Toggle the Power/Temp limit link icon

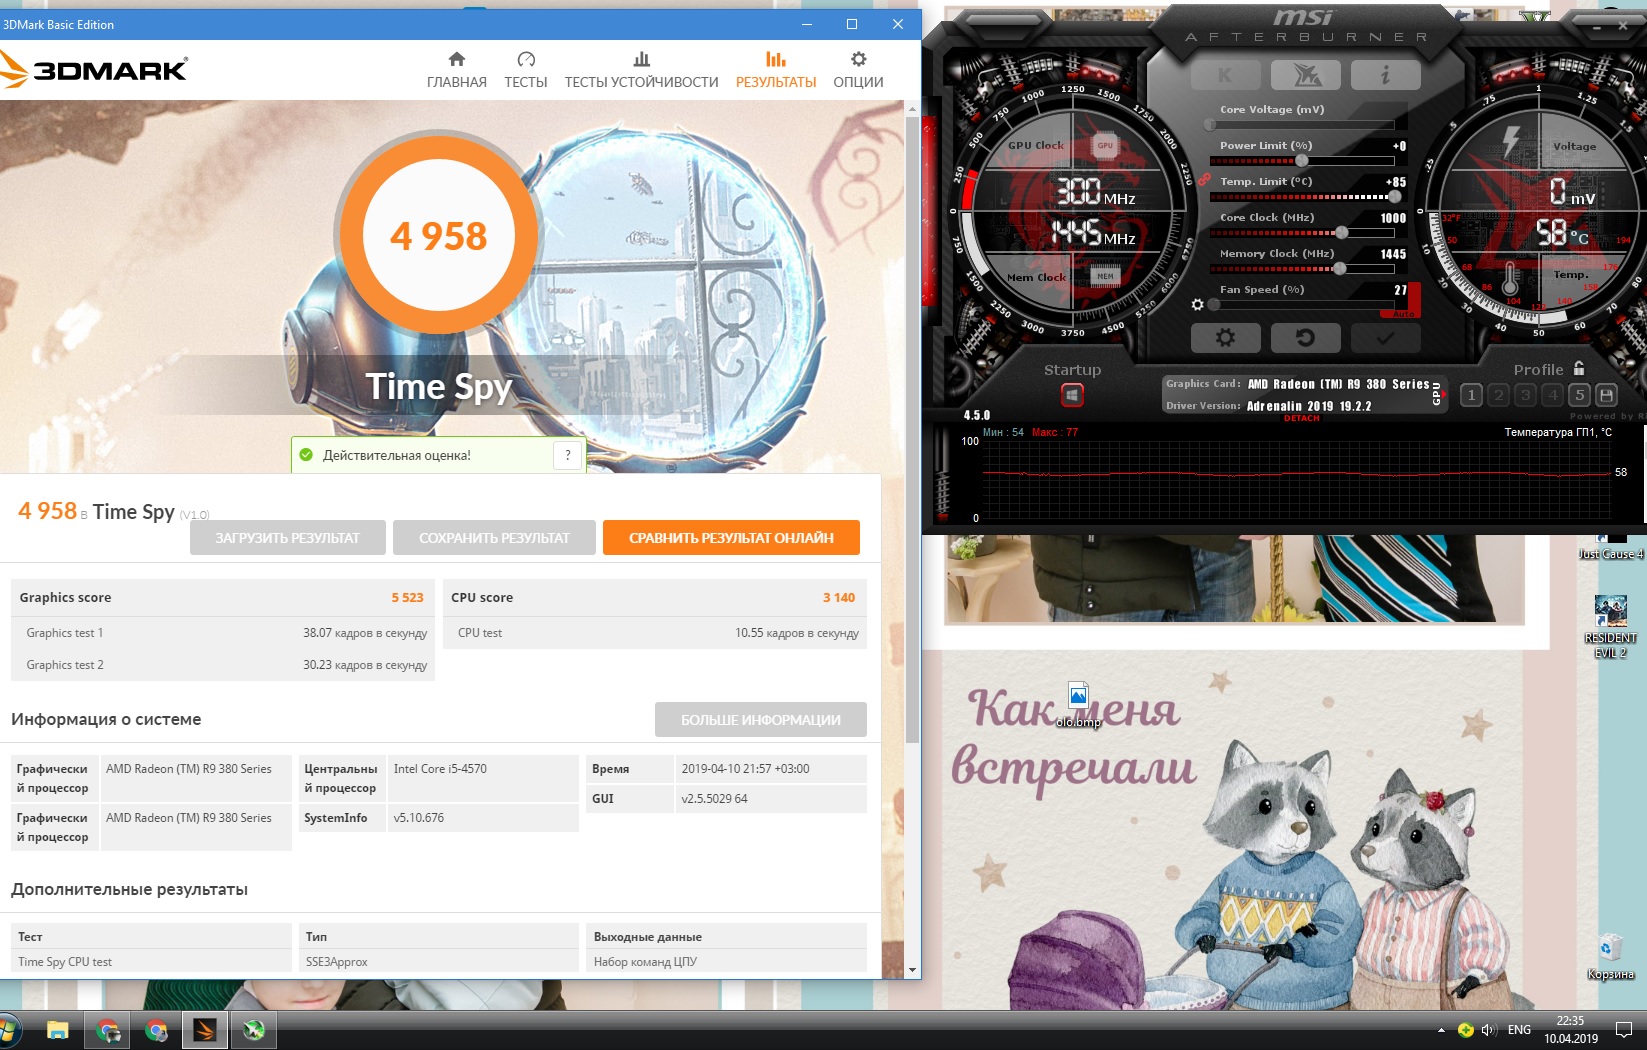click(x=1205, y=180)
